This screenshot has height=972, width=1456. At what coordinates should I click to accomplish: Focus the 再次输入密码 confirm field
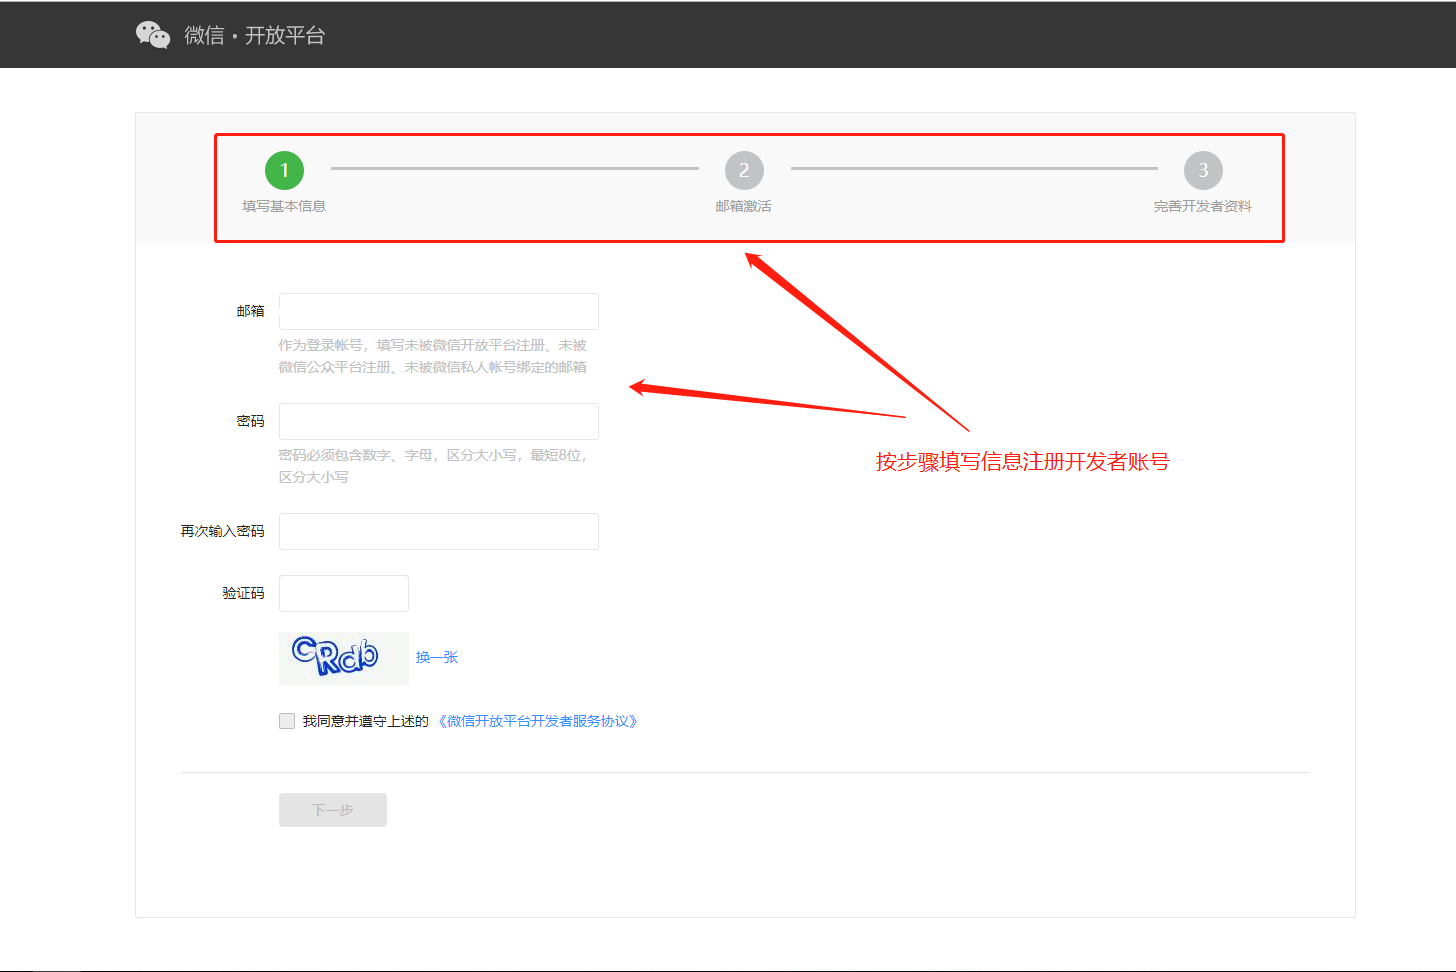click(x=439, y=531)
